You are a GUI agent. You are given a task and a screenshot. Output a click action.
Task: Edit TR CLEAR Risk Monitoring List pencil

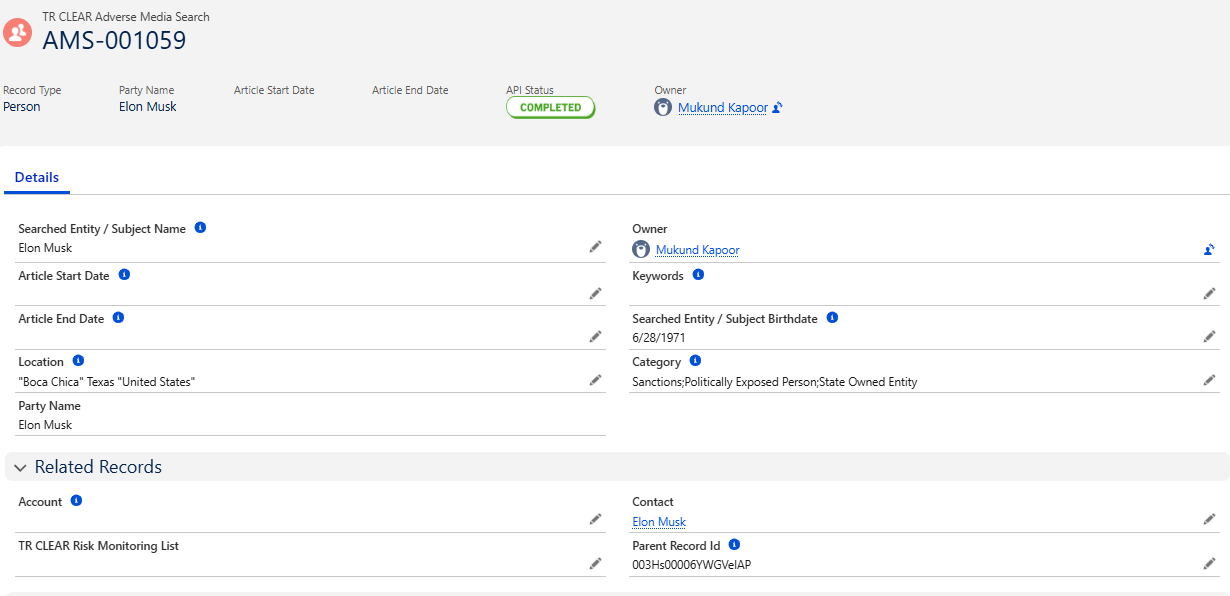click(x=595, y=563)
